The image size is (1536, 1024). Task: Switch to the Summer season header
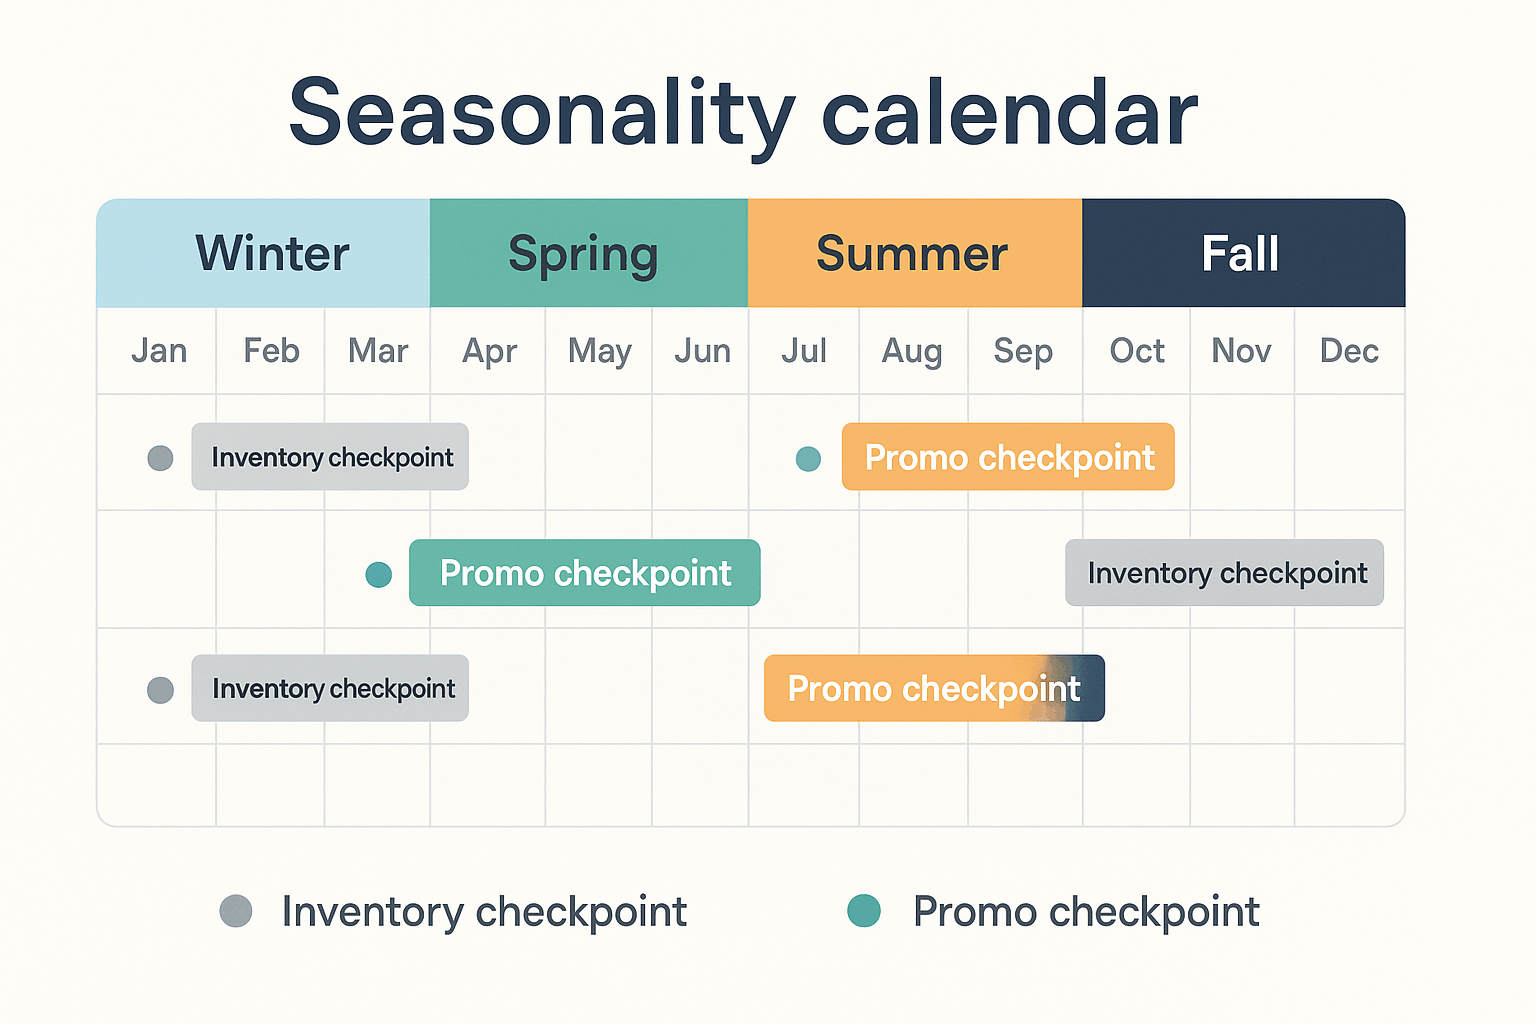point(914,253)
